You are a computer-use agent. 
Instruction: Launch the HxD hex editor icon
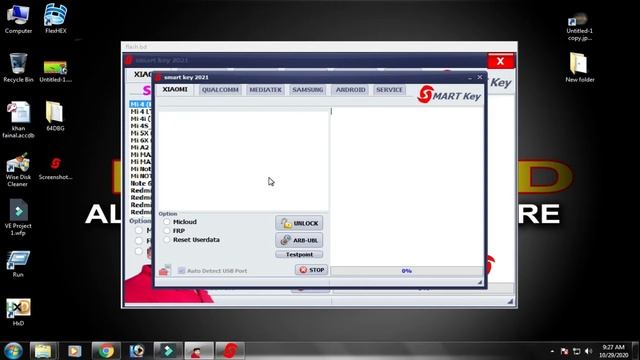[18, 312]
